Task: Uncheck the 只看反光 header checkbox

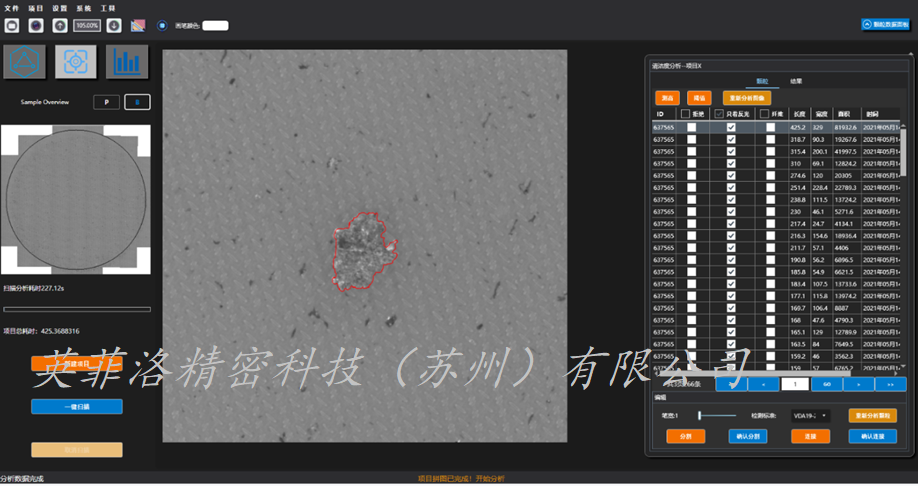Action: [x=719, y=115]
